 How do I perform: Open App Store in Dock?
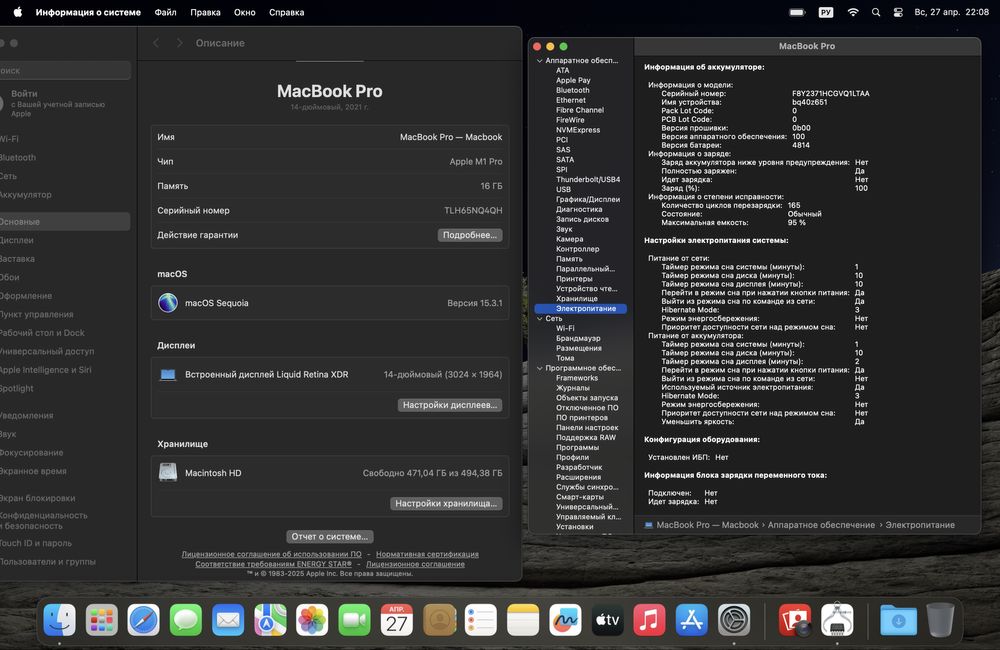(691, 619)
